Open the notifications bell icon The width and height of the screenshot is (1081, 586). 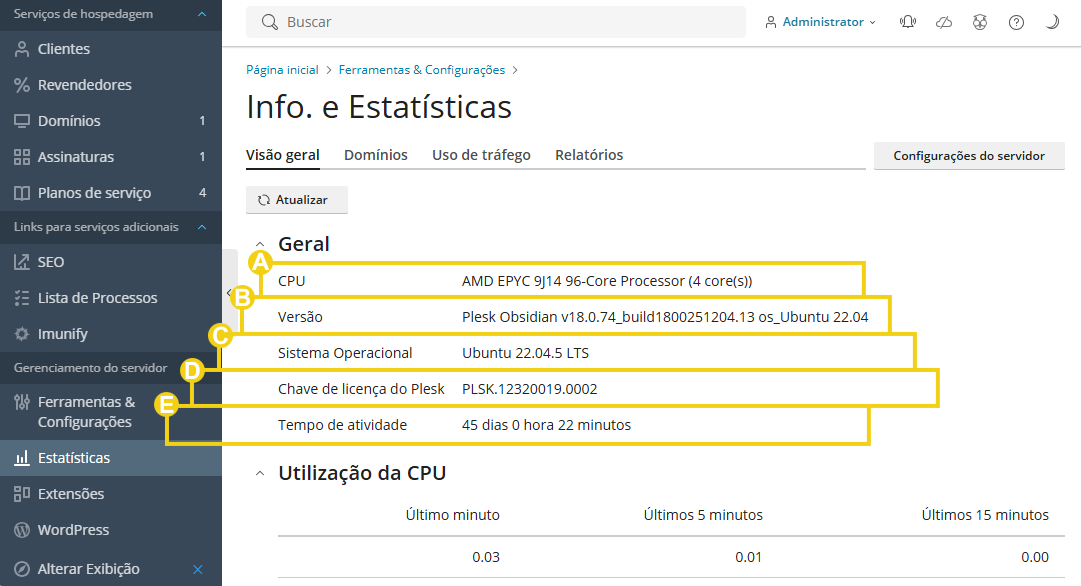point(907,21)
